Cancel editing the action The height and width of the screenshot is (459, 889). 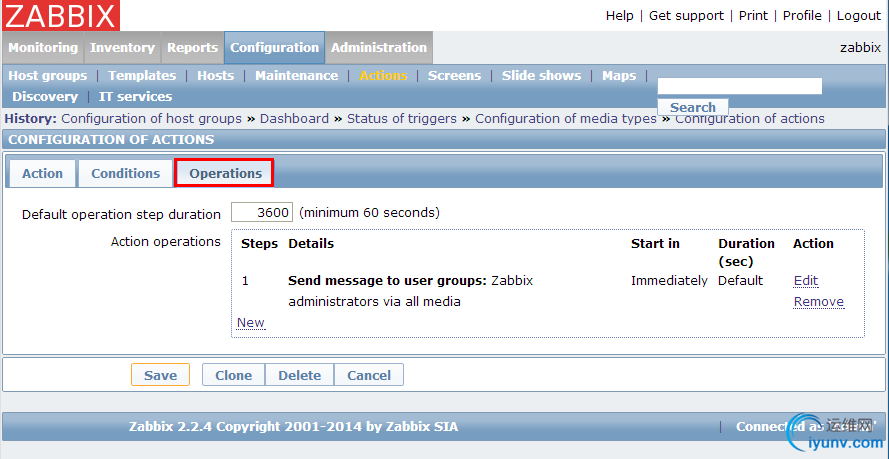point(369,375)
